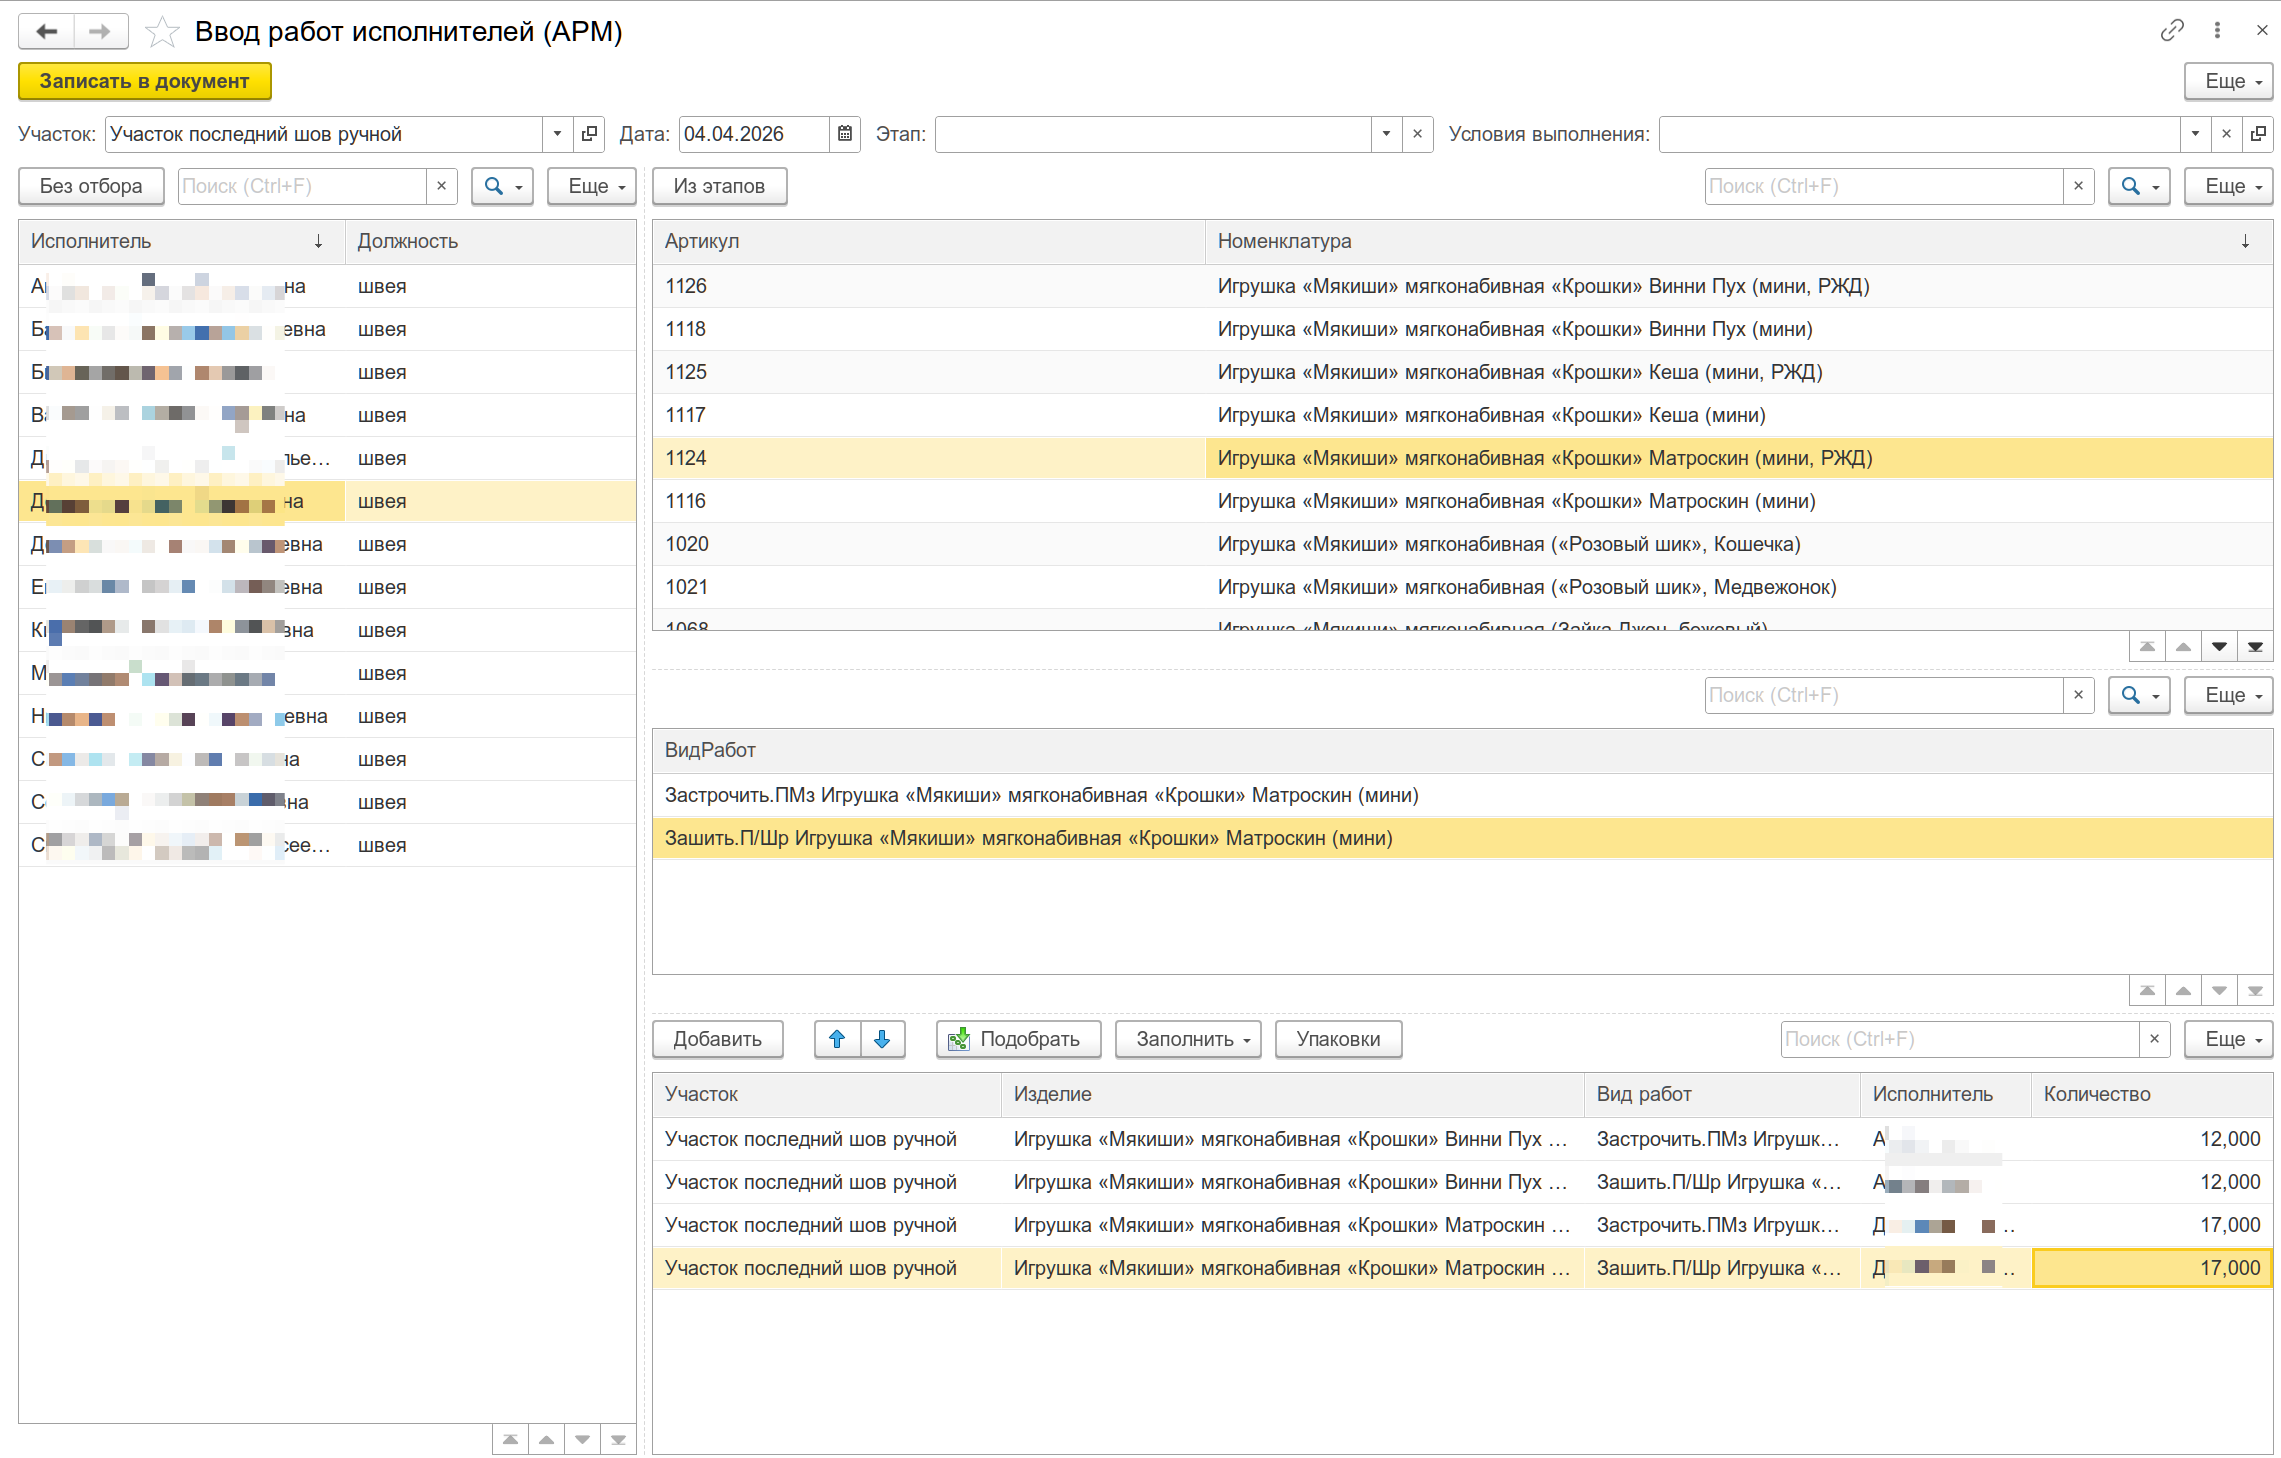
Task: Select the Кеша (мини) item 1117
Action: pos(1462,415)
